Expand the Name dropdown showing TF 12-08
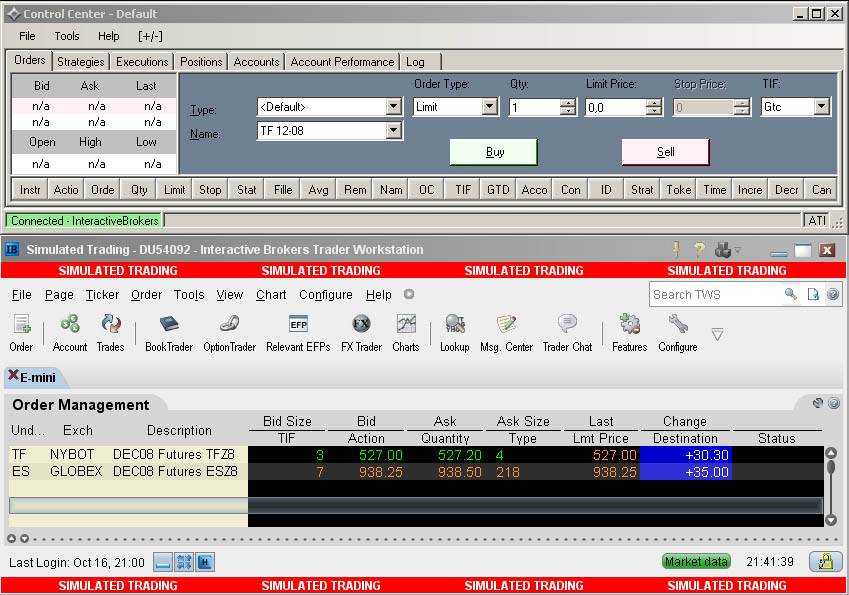 click(393, 131)
